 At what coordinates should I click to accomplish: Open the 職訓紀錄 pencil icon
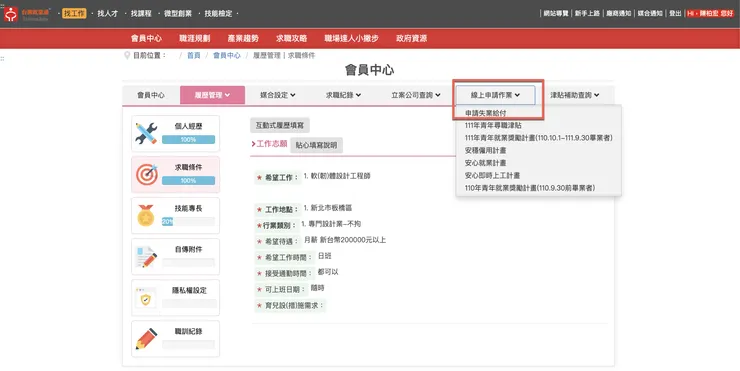click(x=146, y=339)
